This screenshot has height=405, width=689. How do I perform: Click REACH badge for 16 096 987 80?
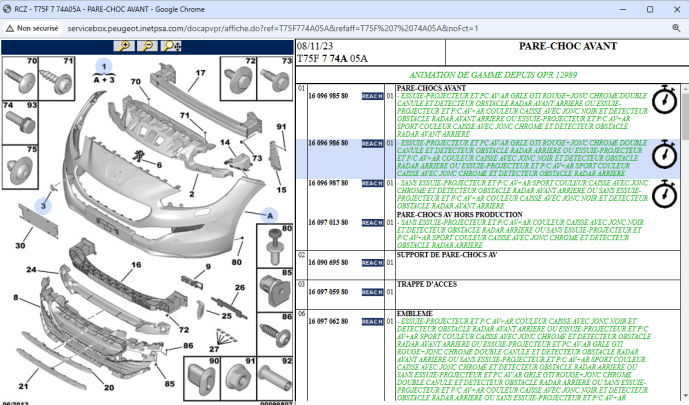373,183
